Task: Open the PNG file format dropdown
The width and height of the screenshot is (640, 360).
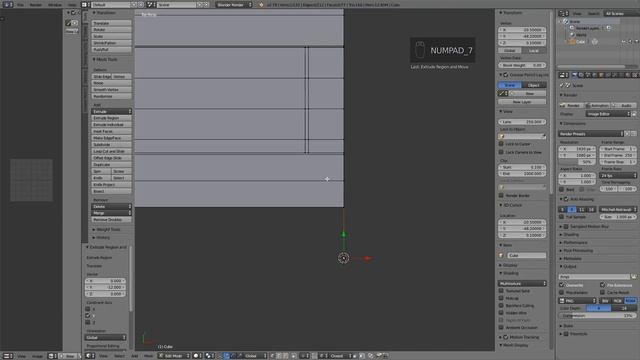Action: point(578,301)
